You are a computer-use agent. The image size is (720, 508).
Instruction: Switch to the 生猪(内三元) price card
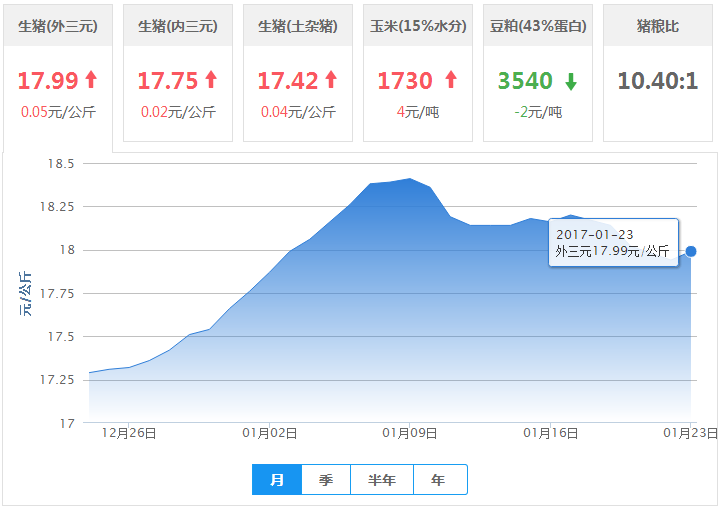178,26
